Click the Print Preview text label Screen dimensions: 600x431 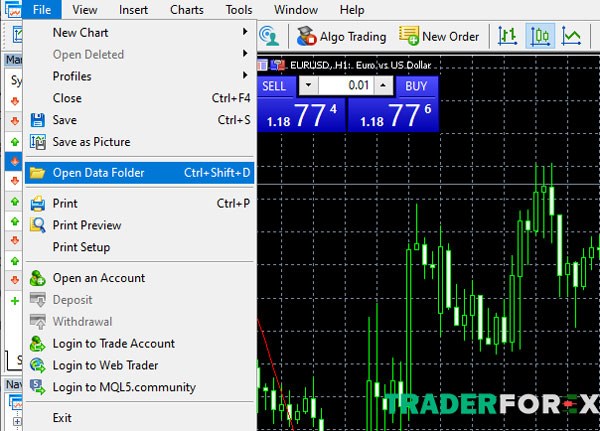87,225
